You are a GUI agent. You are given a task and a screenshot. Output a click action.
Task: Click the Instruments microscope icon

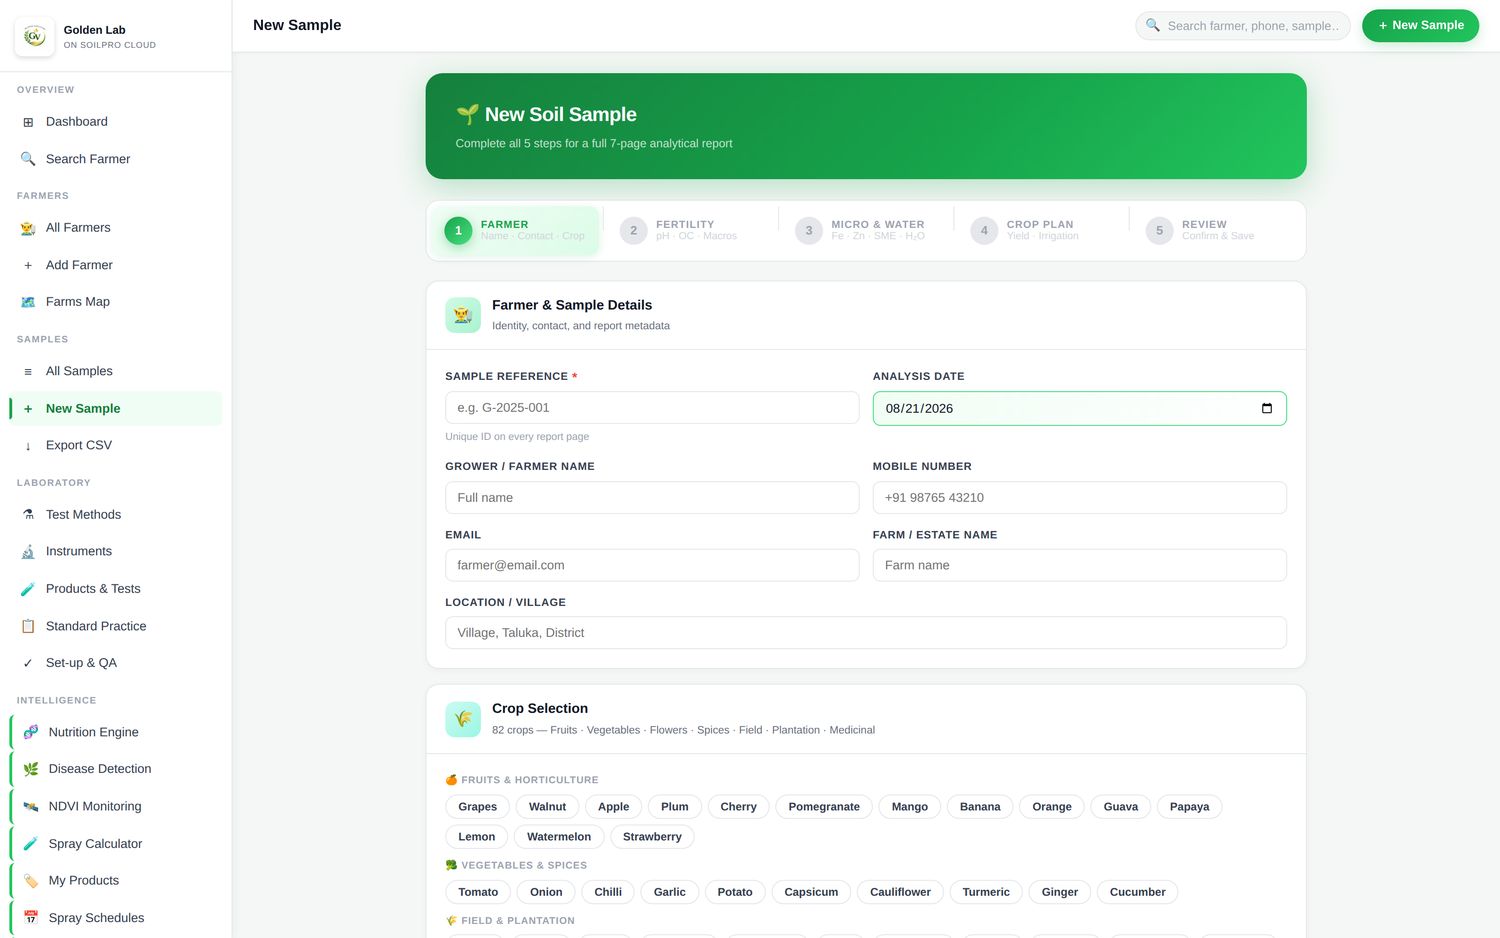pos(28,552)
